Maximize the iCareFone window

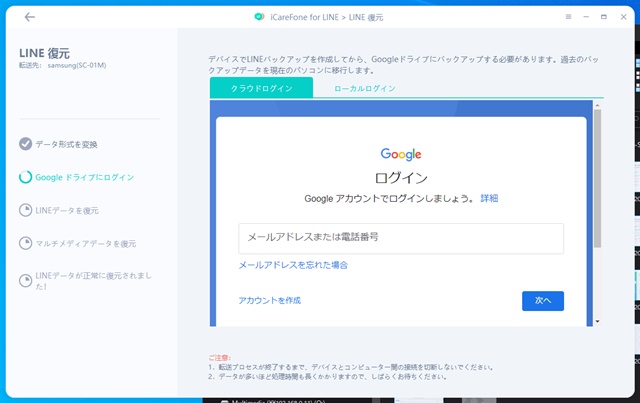tap(604, 17)
